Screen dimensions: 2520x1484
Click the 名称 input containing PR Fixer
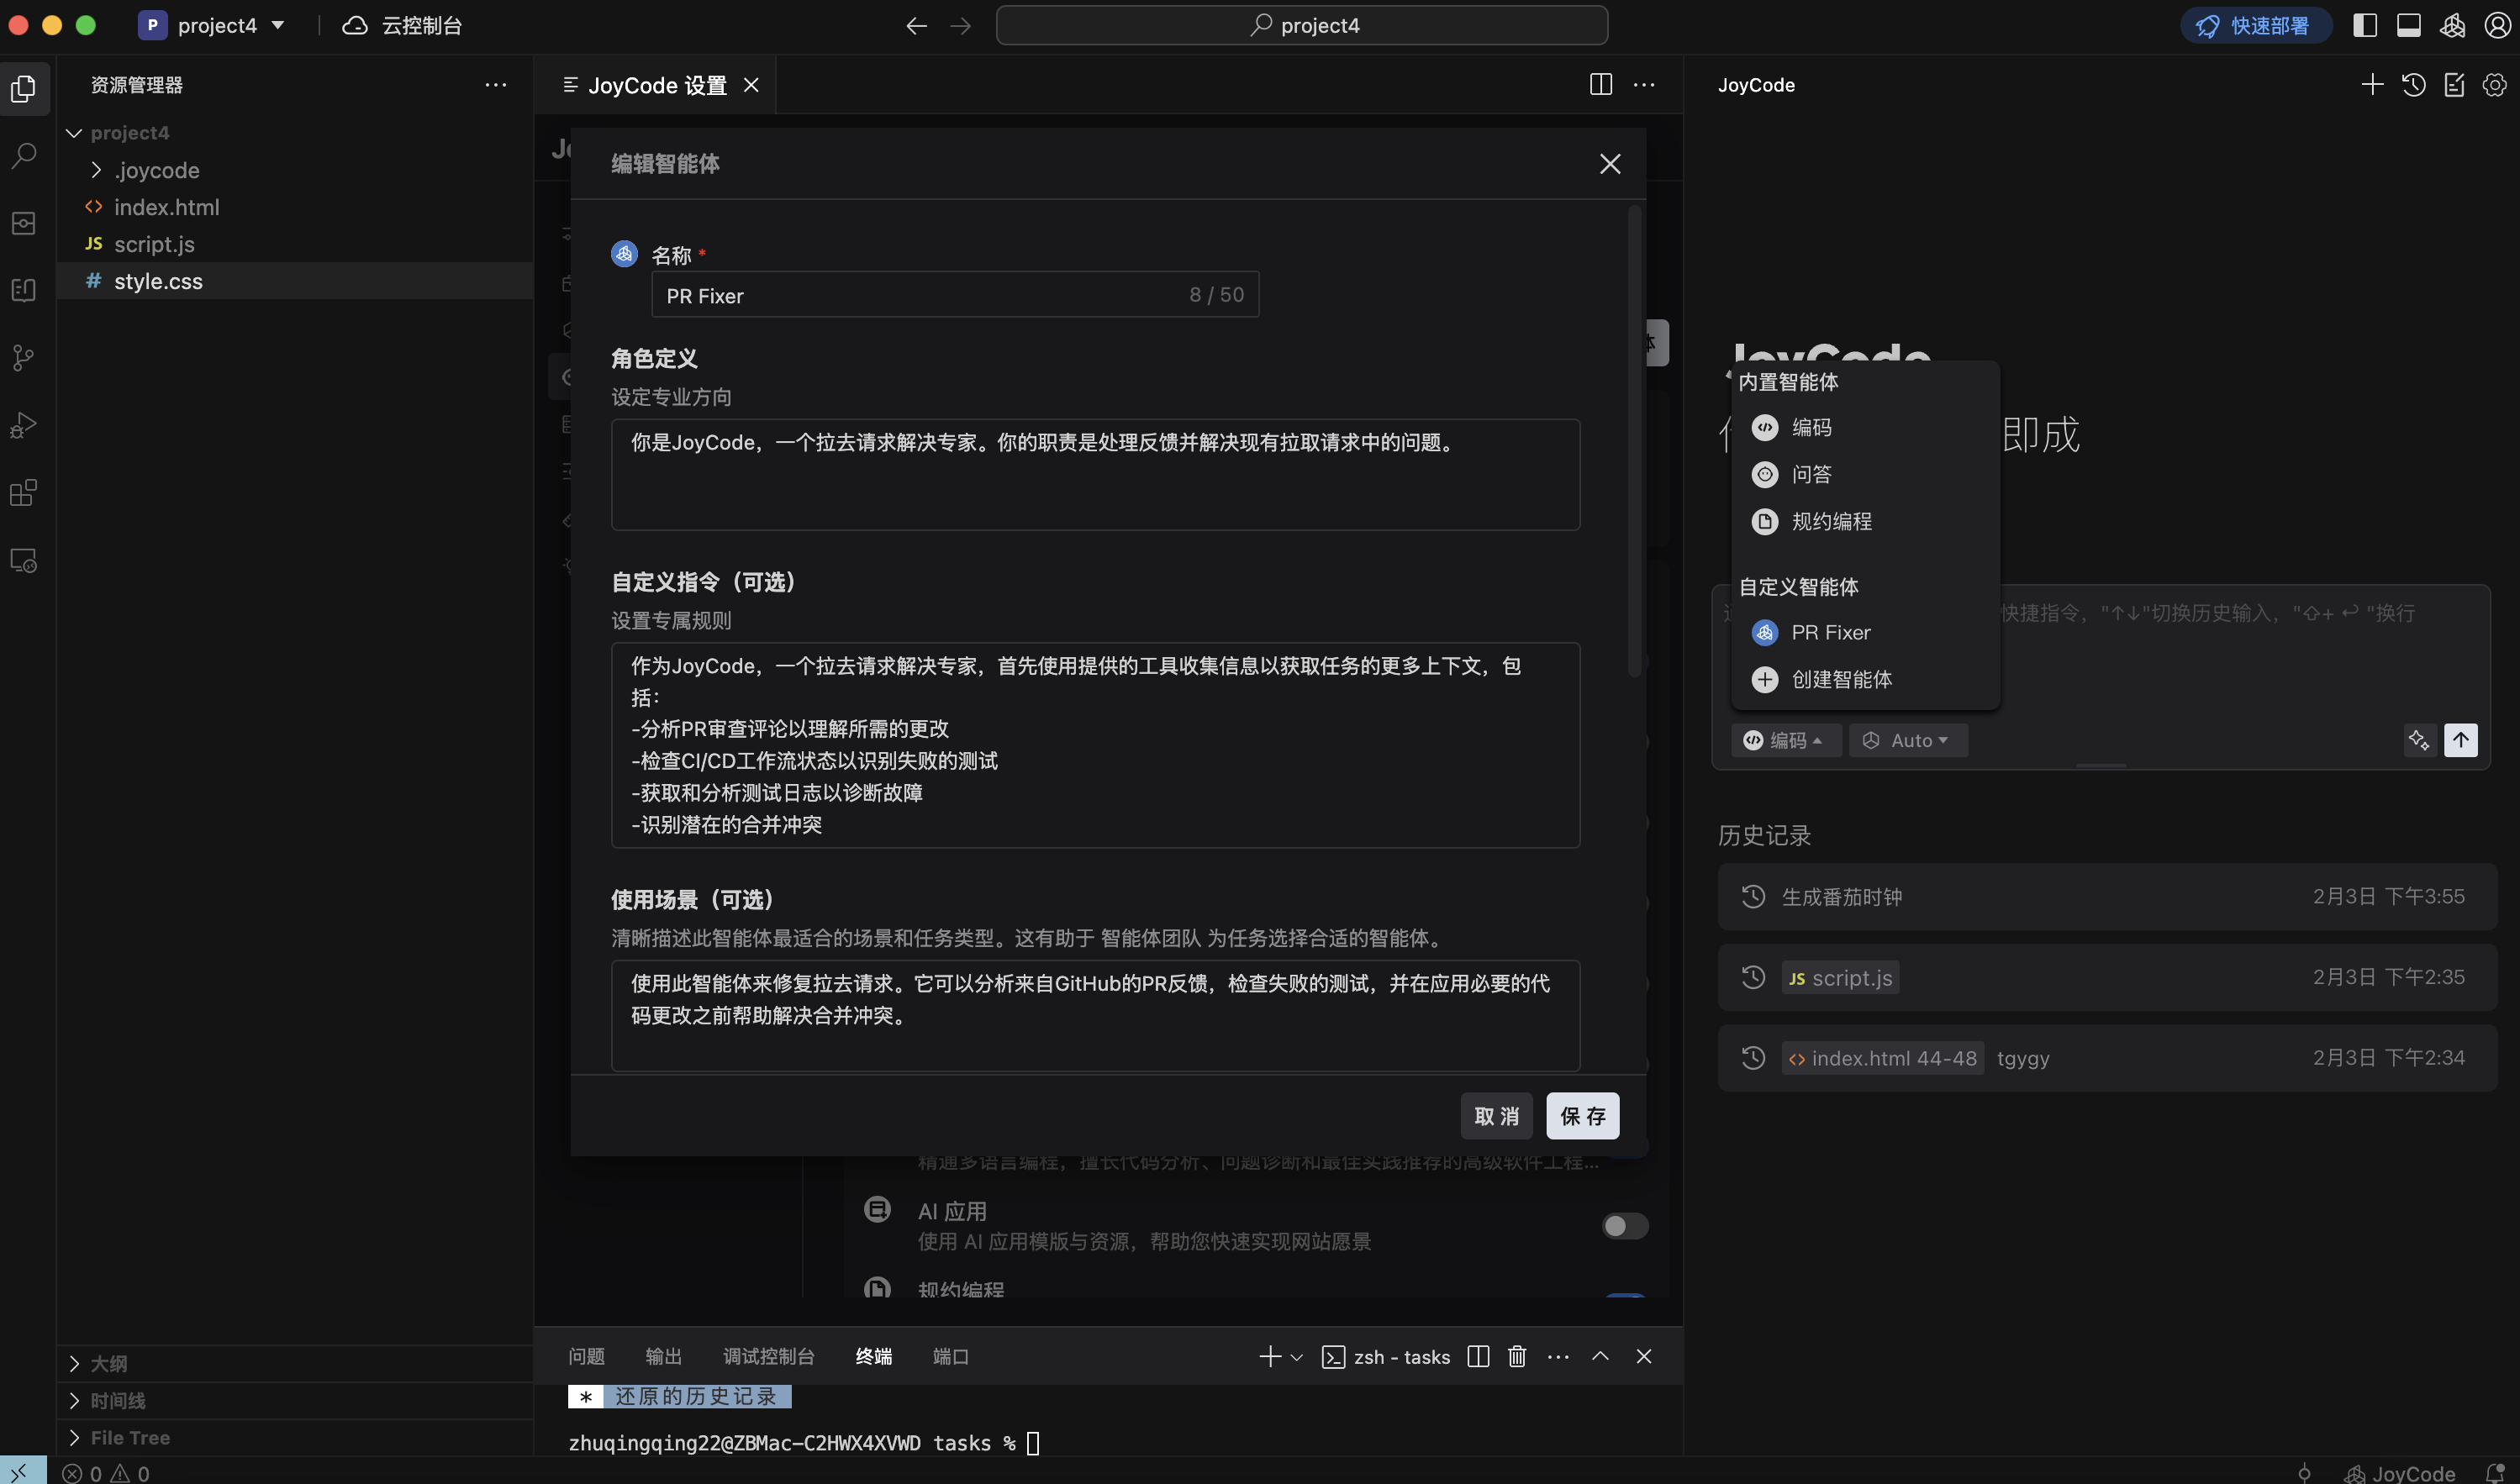point(955,295)
